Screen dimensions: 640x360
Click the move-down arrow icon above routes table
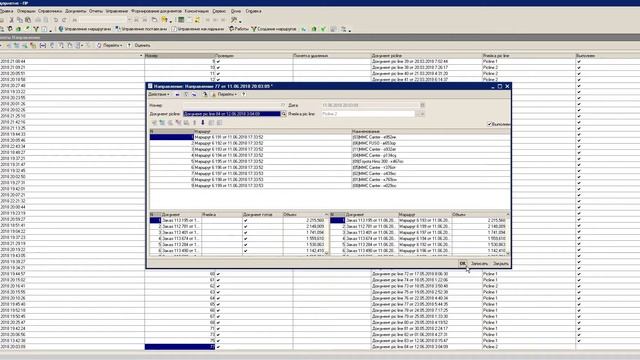click(203, 122)
